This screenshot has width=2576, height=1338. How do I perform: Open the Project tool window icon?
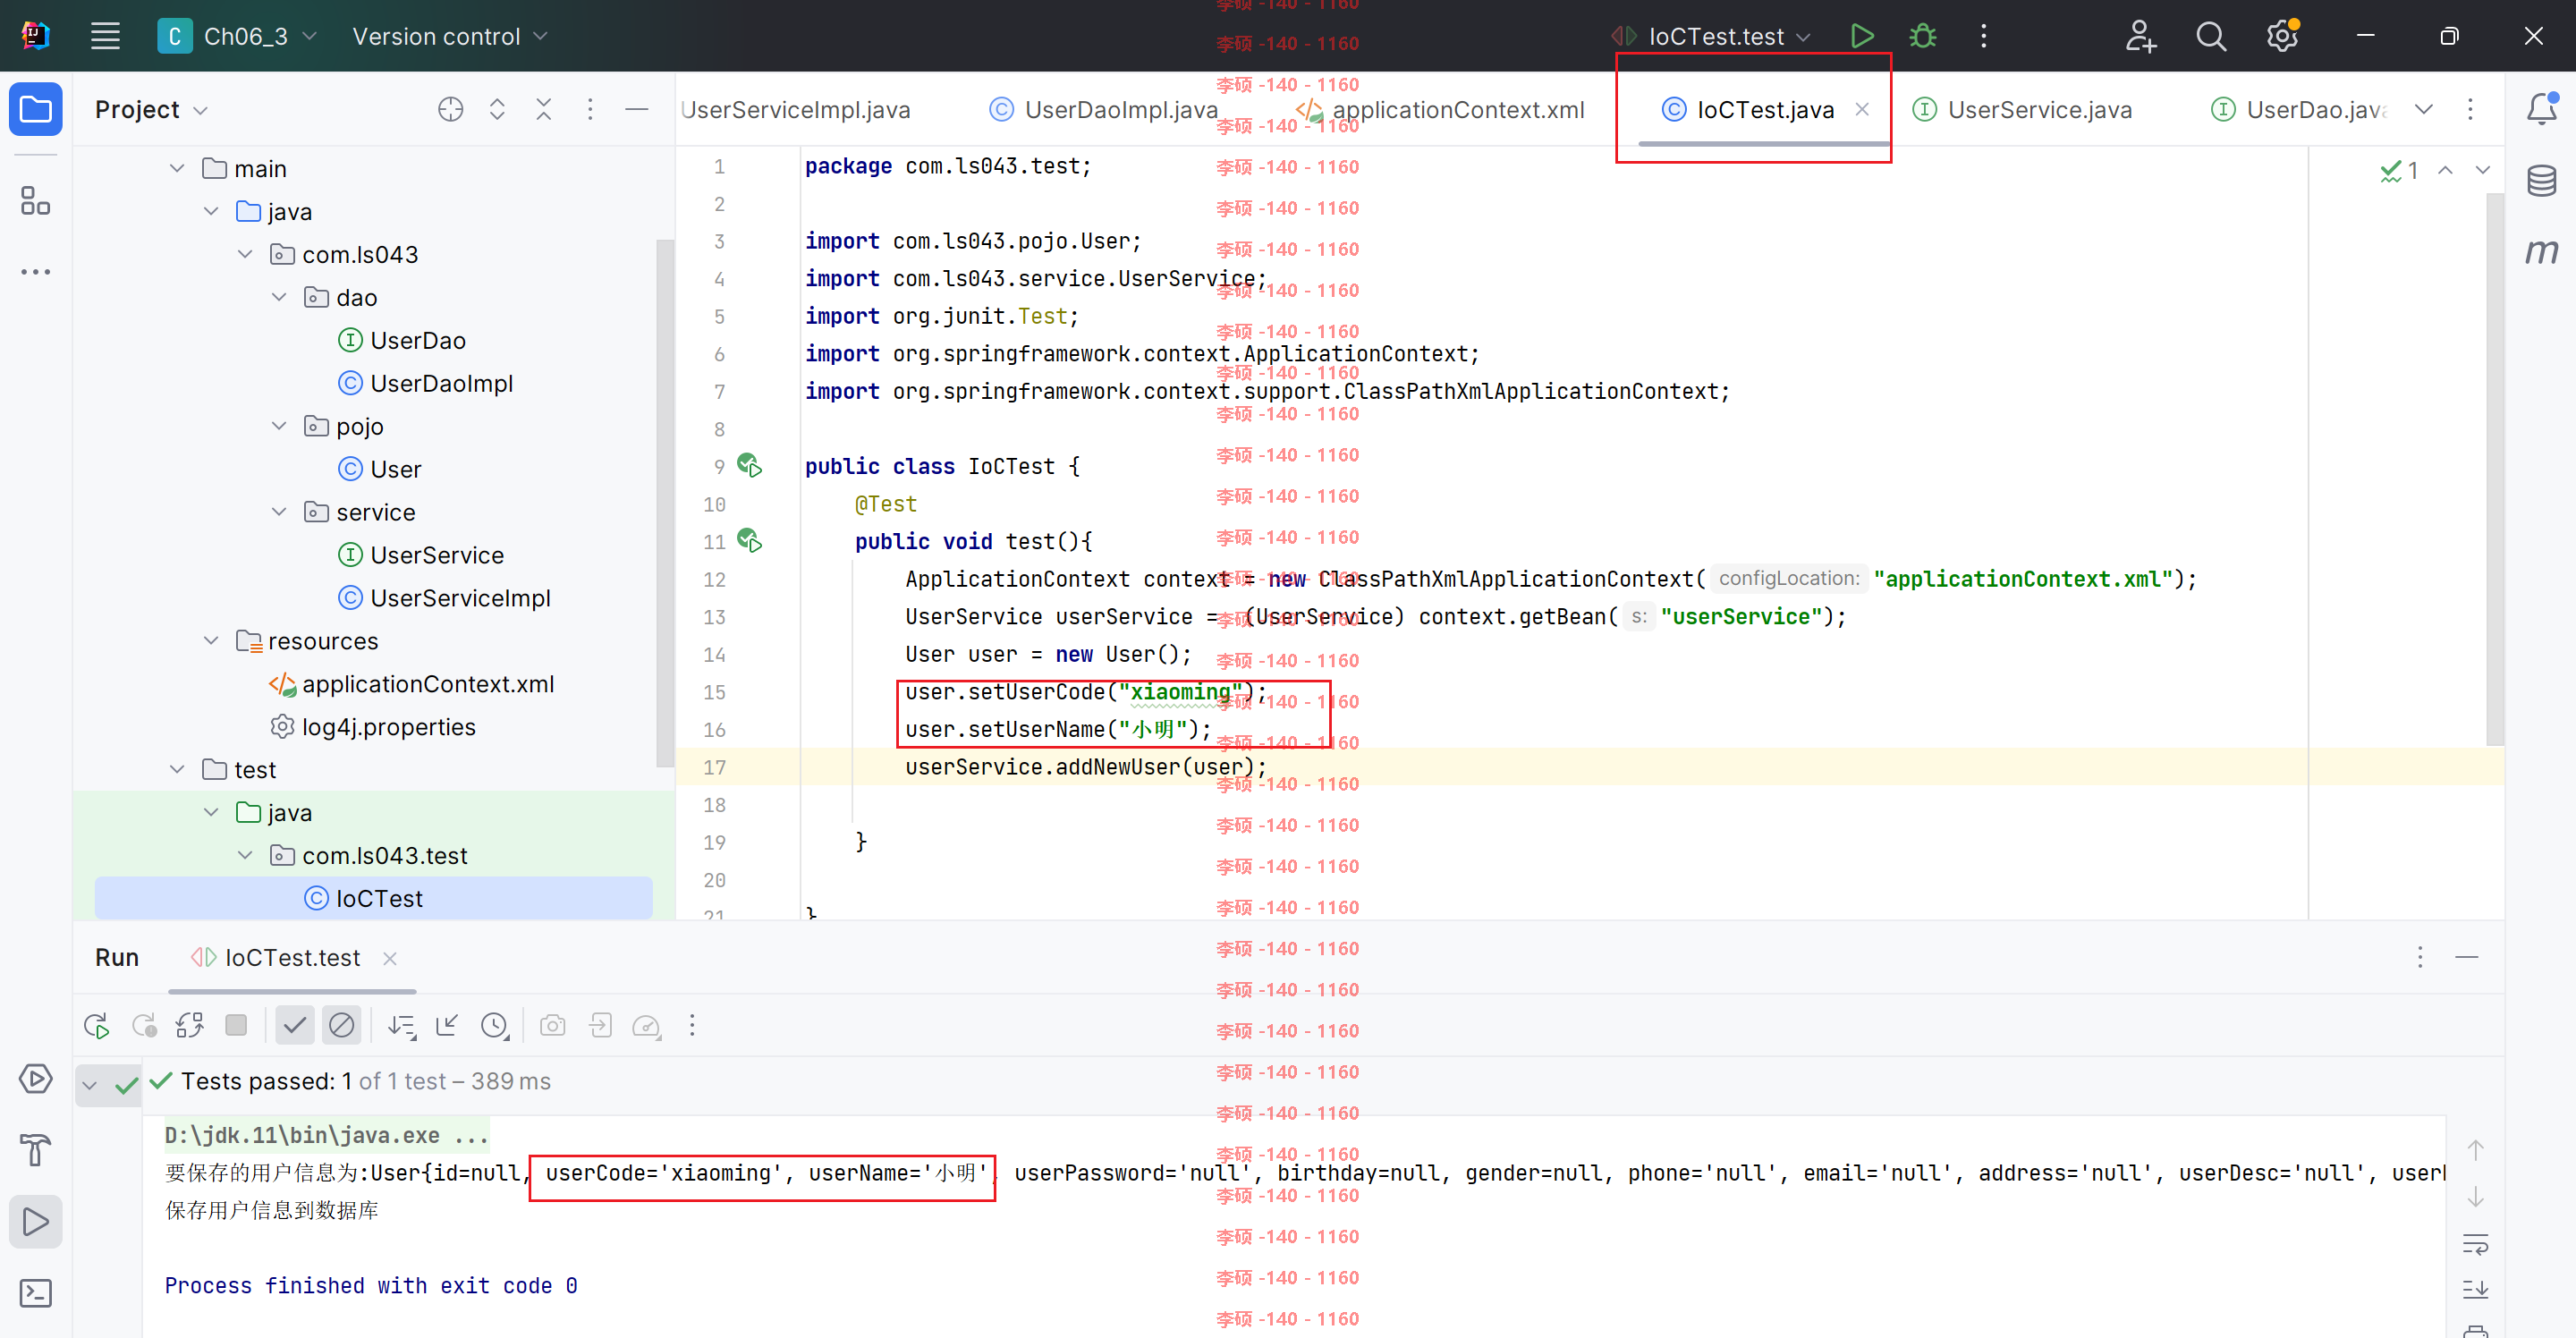(x=36, y=109)
